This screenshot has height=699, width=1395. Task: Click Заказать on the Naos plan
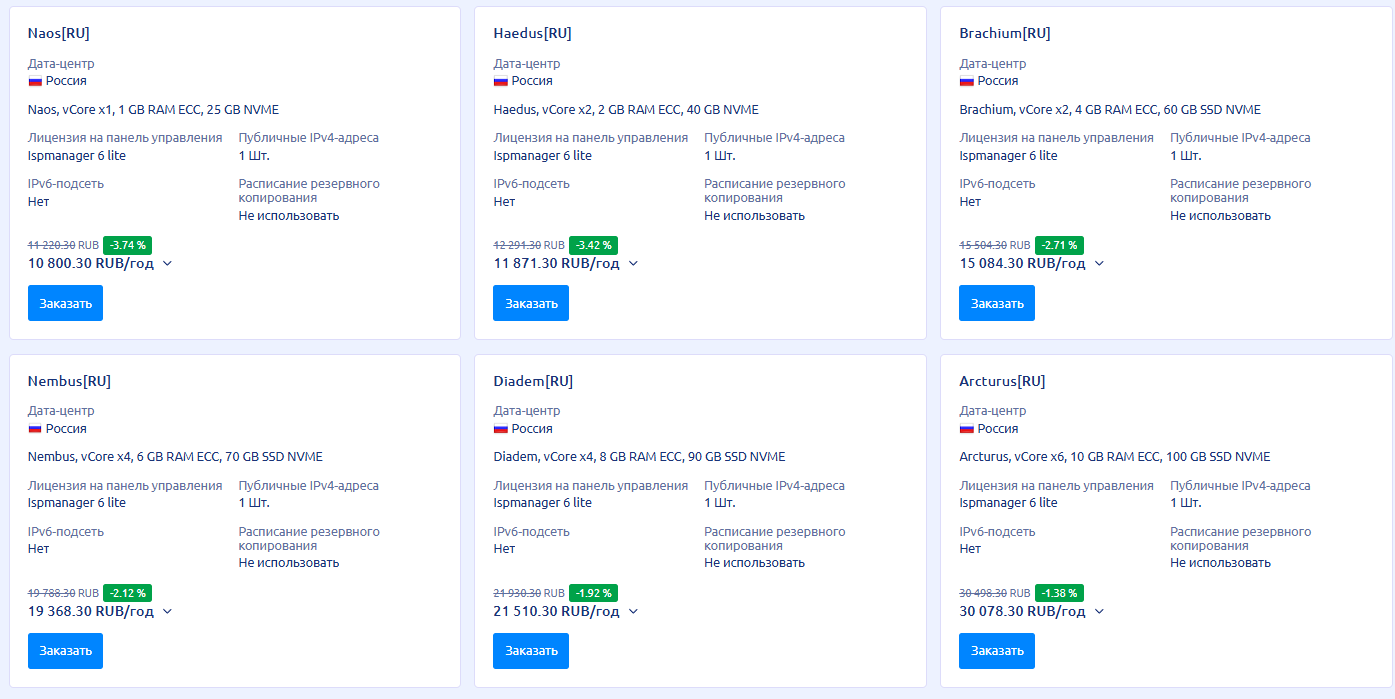pyautogui.click(x=65, y=302)
